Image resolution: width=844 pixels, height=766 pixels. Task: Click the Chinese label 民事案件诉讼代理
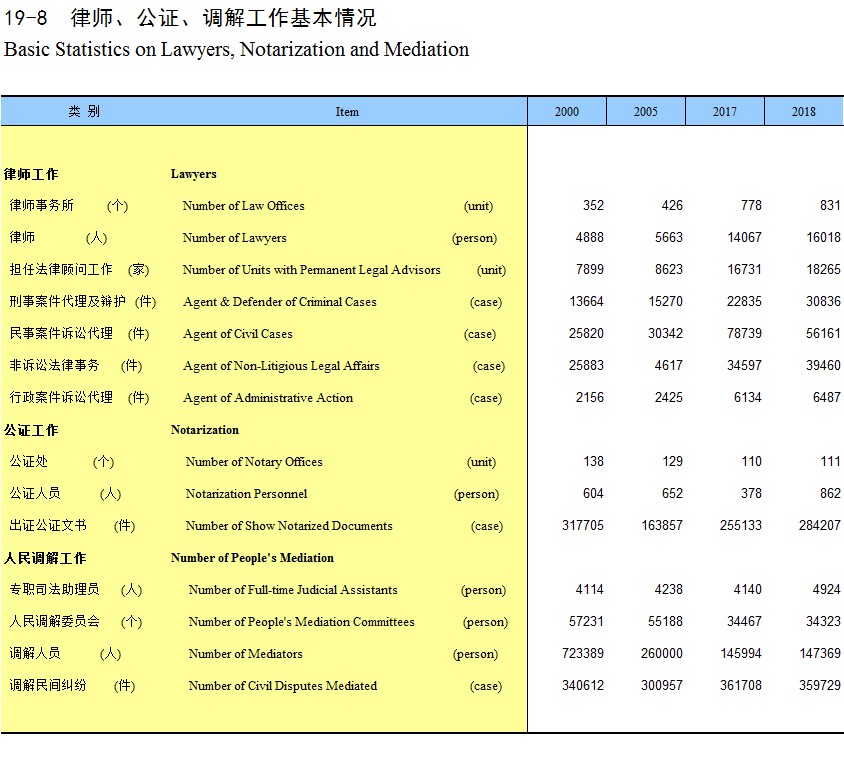tap(61, 333)
